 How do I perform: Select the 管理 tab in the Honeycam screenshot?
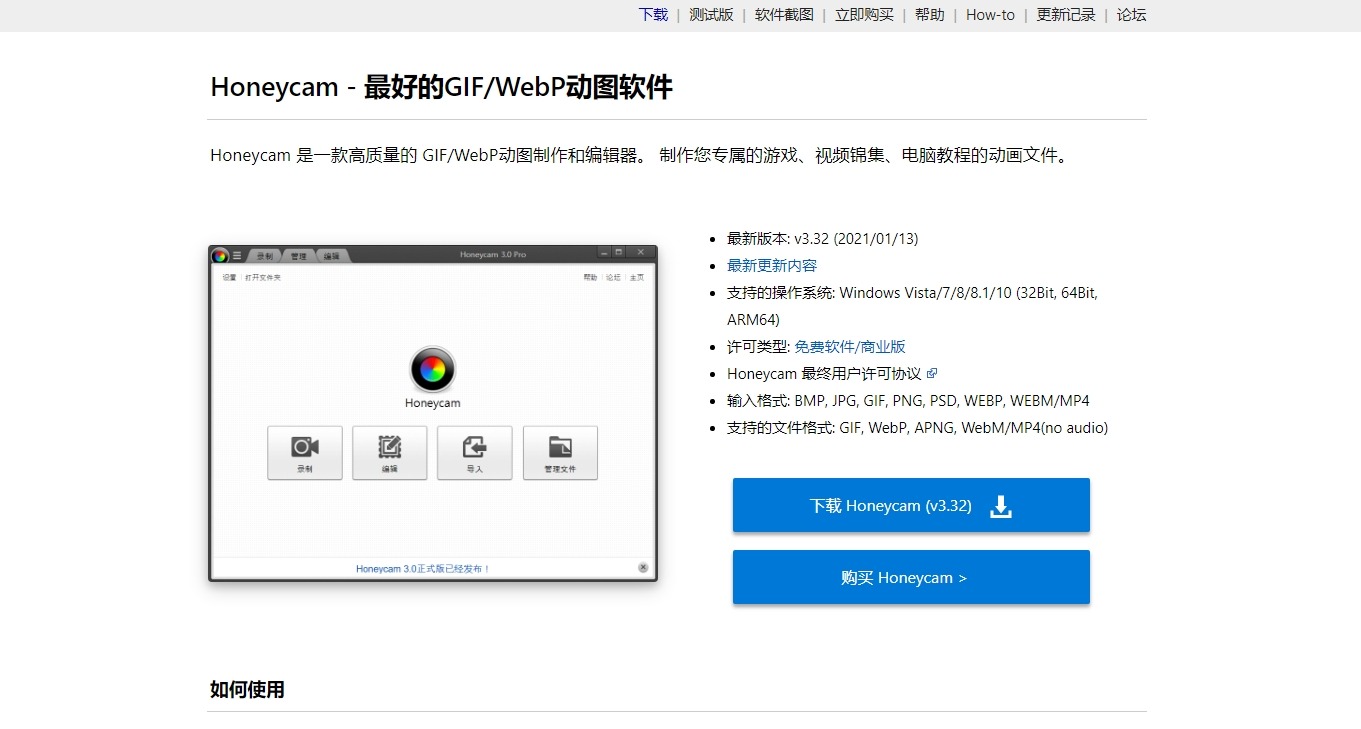click(x=298, y=256)
